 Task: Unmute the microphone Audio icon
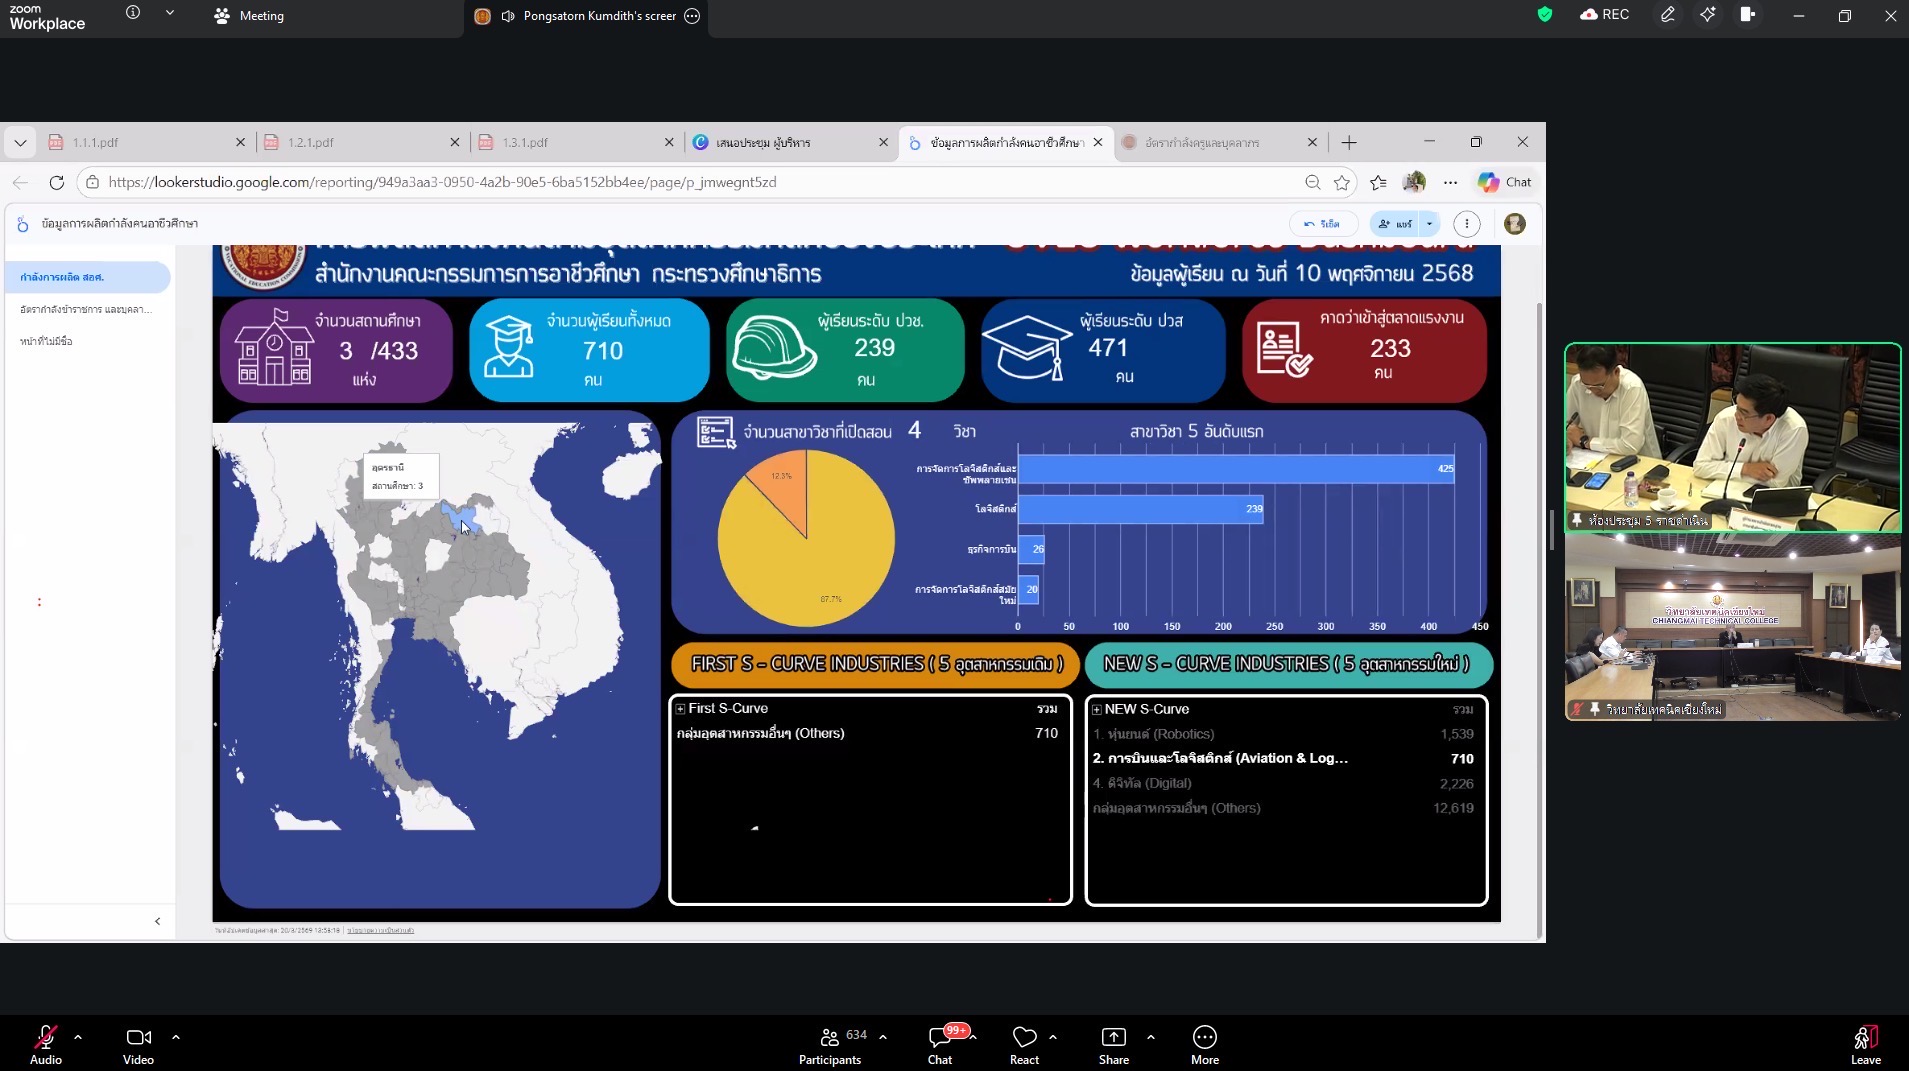pos(45,1037)
